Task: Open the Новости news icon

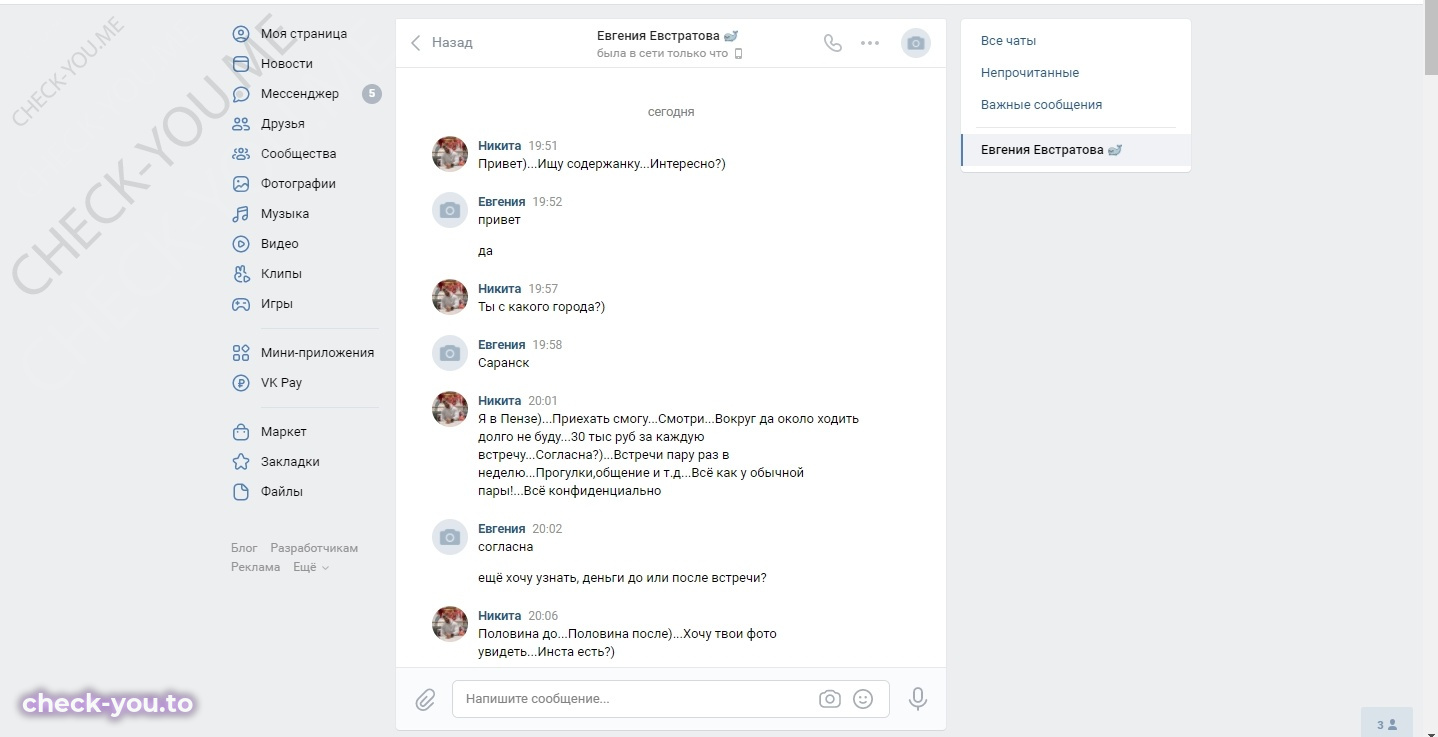Action: [x=241, y=64]
